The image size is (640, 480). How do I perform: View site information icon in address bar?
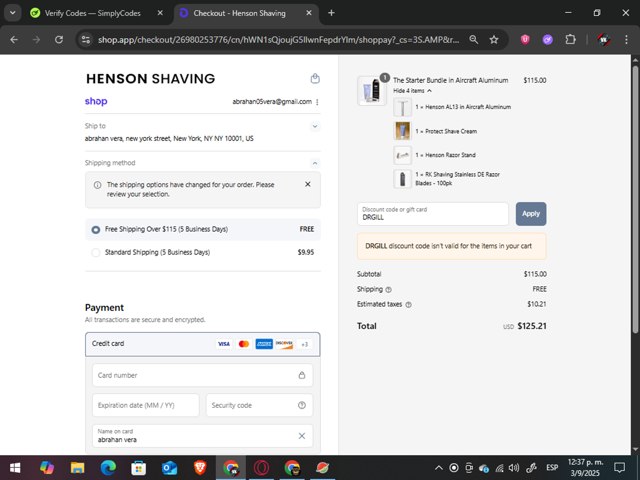tap(86, 40)
